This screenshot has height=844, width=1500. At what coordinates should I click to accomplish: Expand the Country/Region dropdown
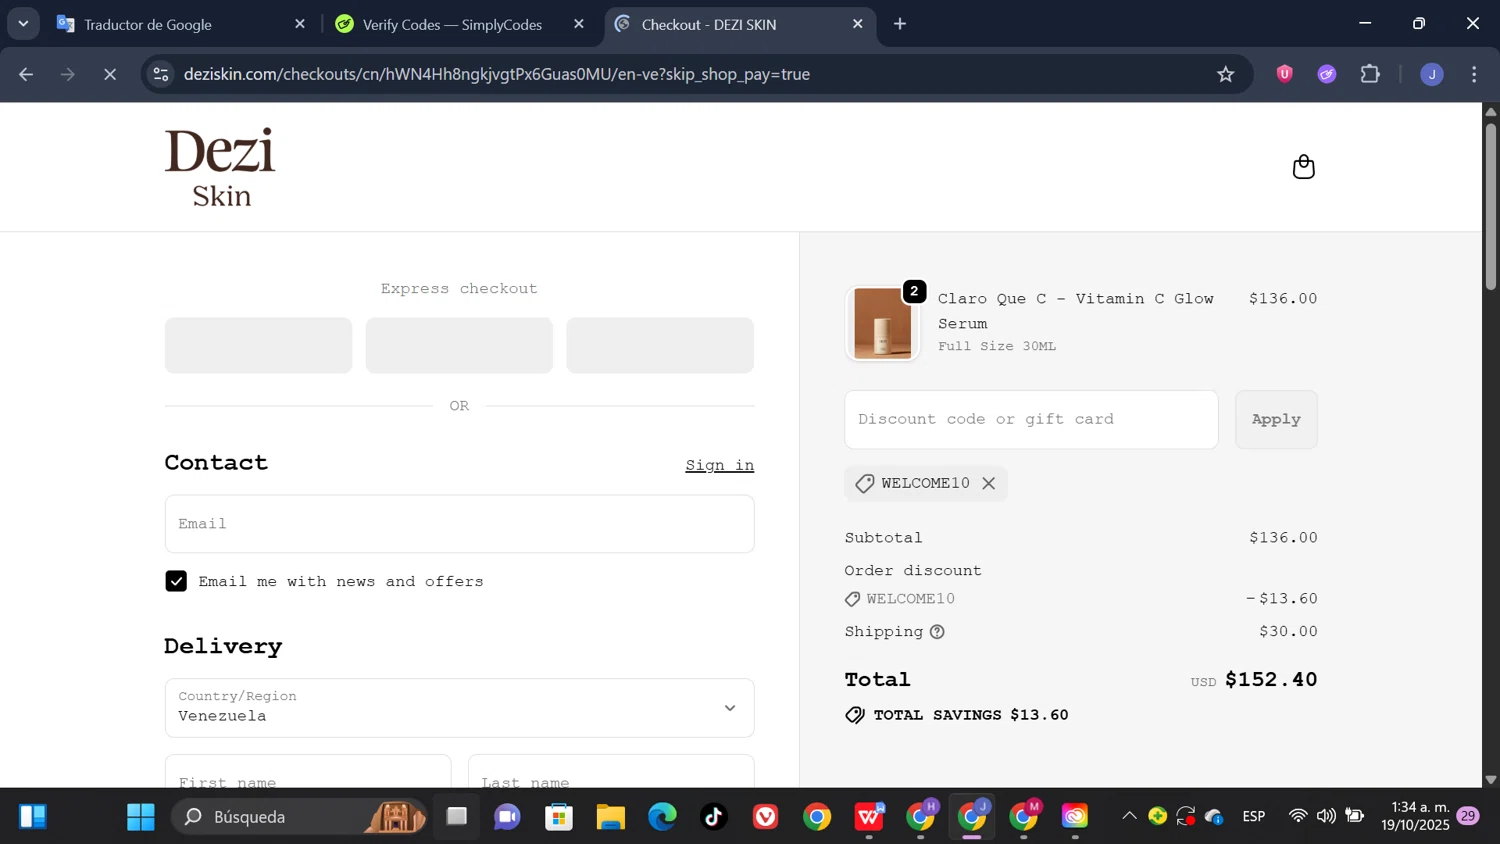pos(459,708)
